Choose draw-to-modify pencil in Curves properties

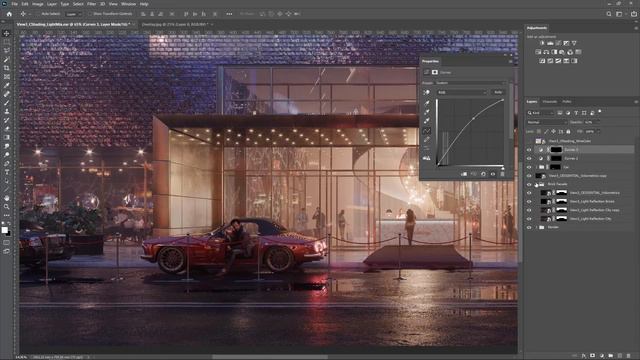pos(427,140)
